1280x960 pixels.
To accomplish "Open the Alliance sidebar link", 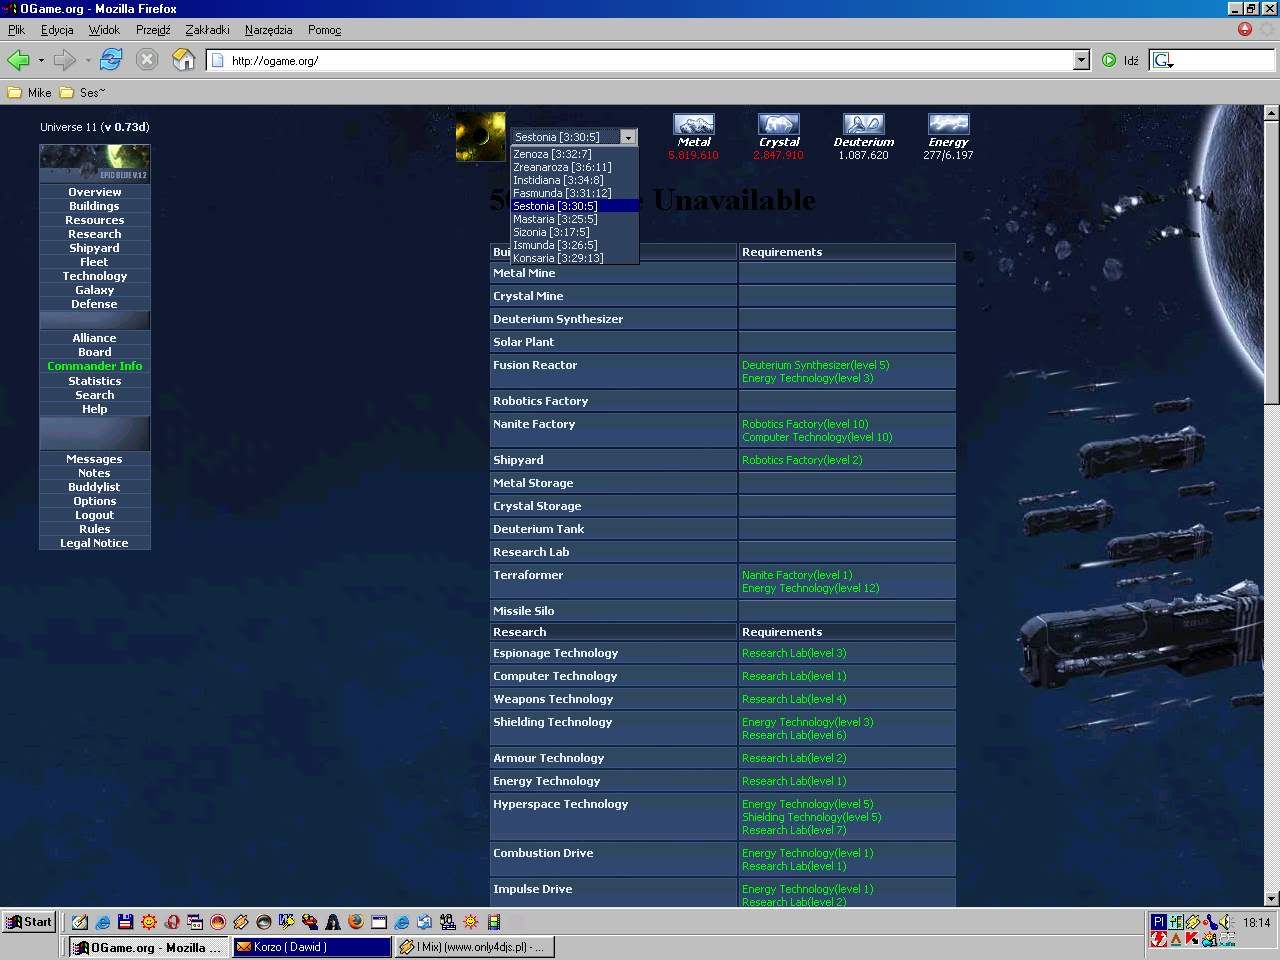I will pyautogui.click(x=95, y=338).
